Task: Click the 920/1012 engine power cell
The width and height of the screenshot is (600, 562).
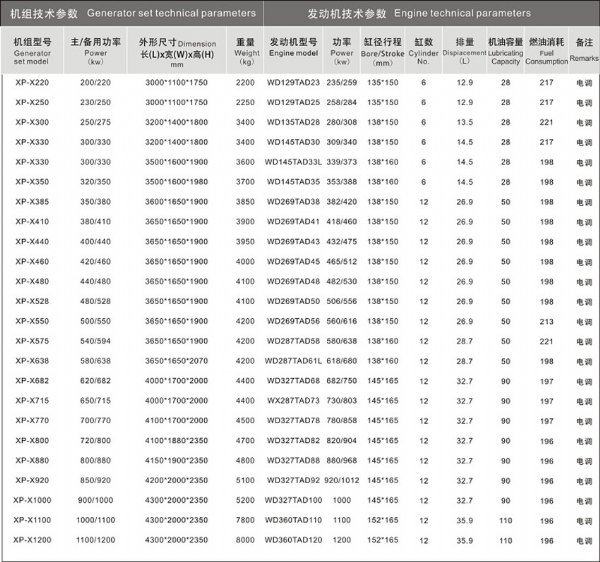Action: [342, 480]
